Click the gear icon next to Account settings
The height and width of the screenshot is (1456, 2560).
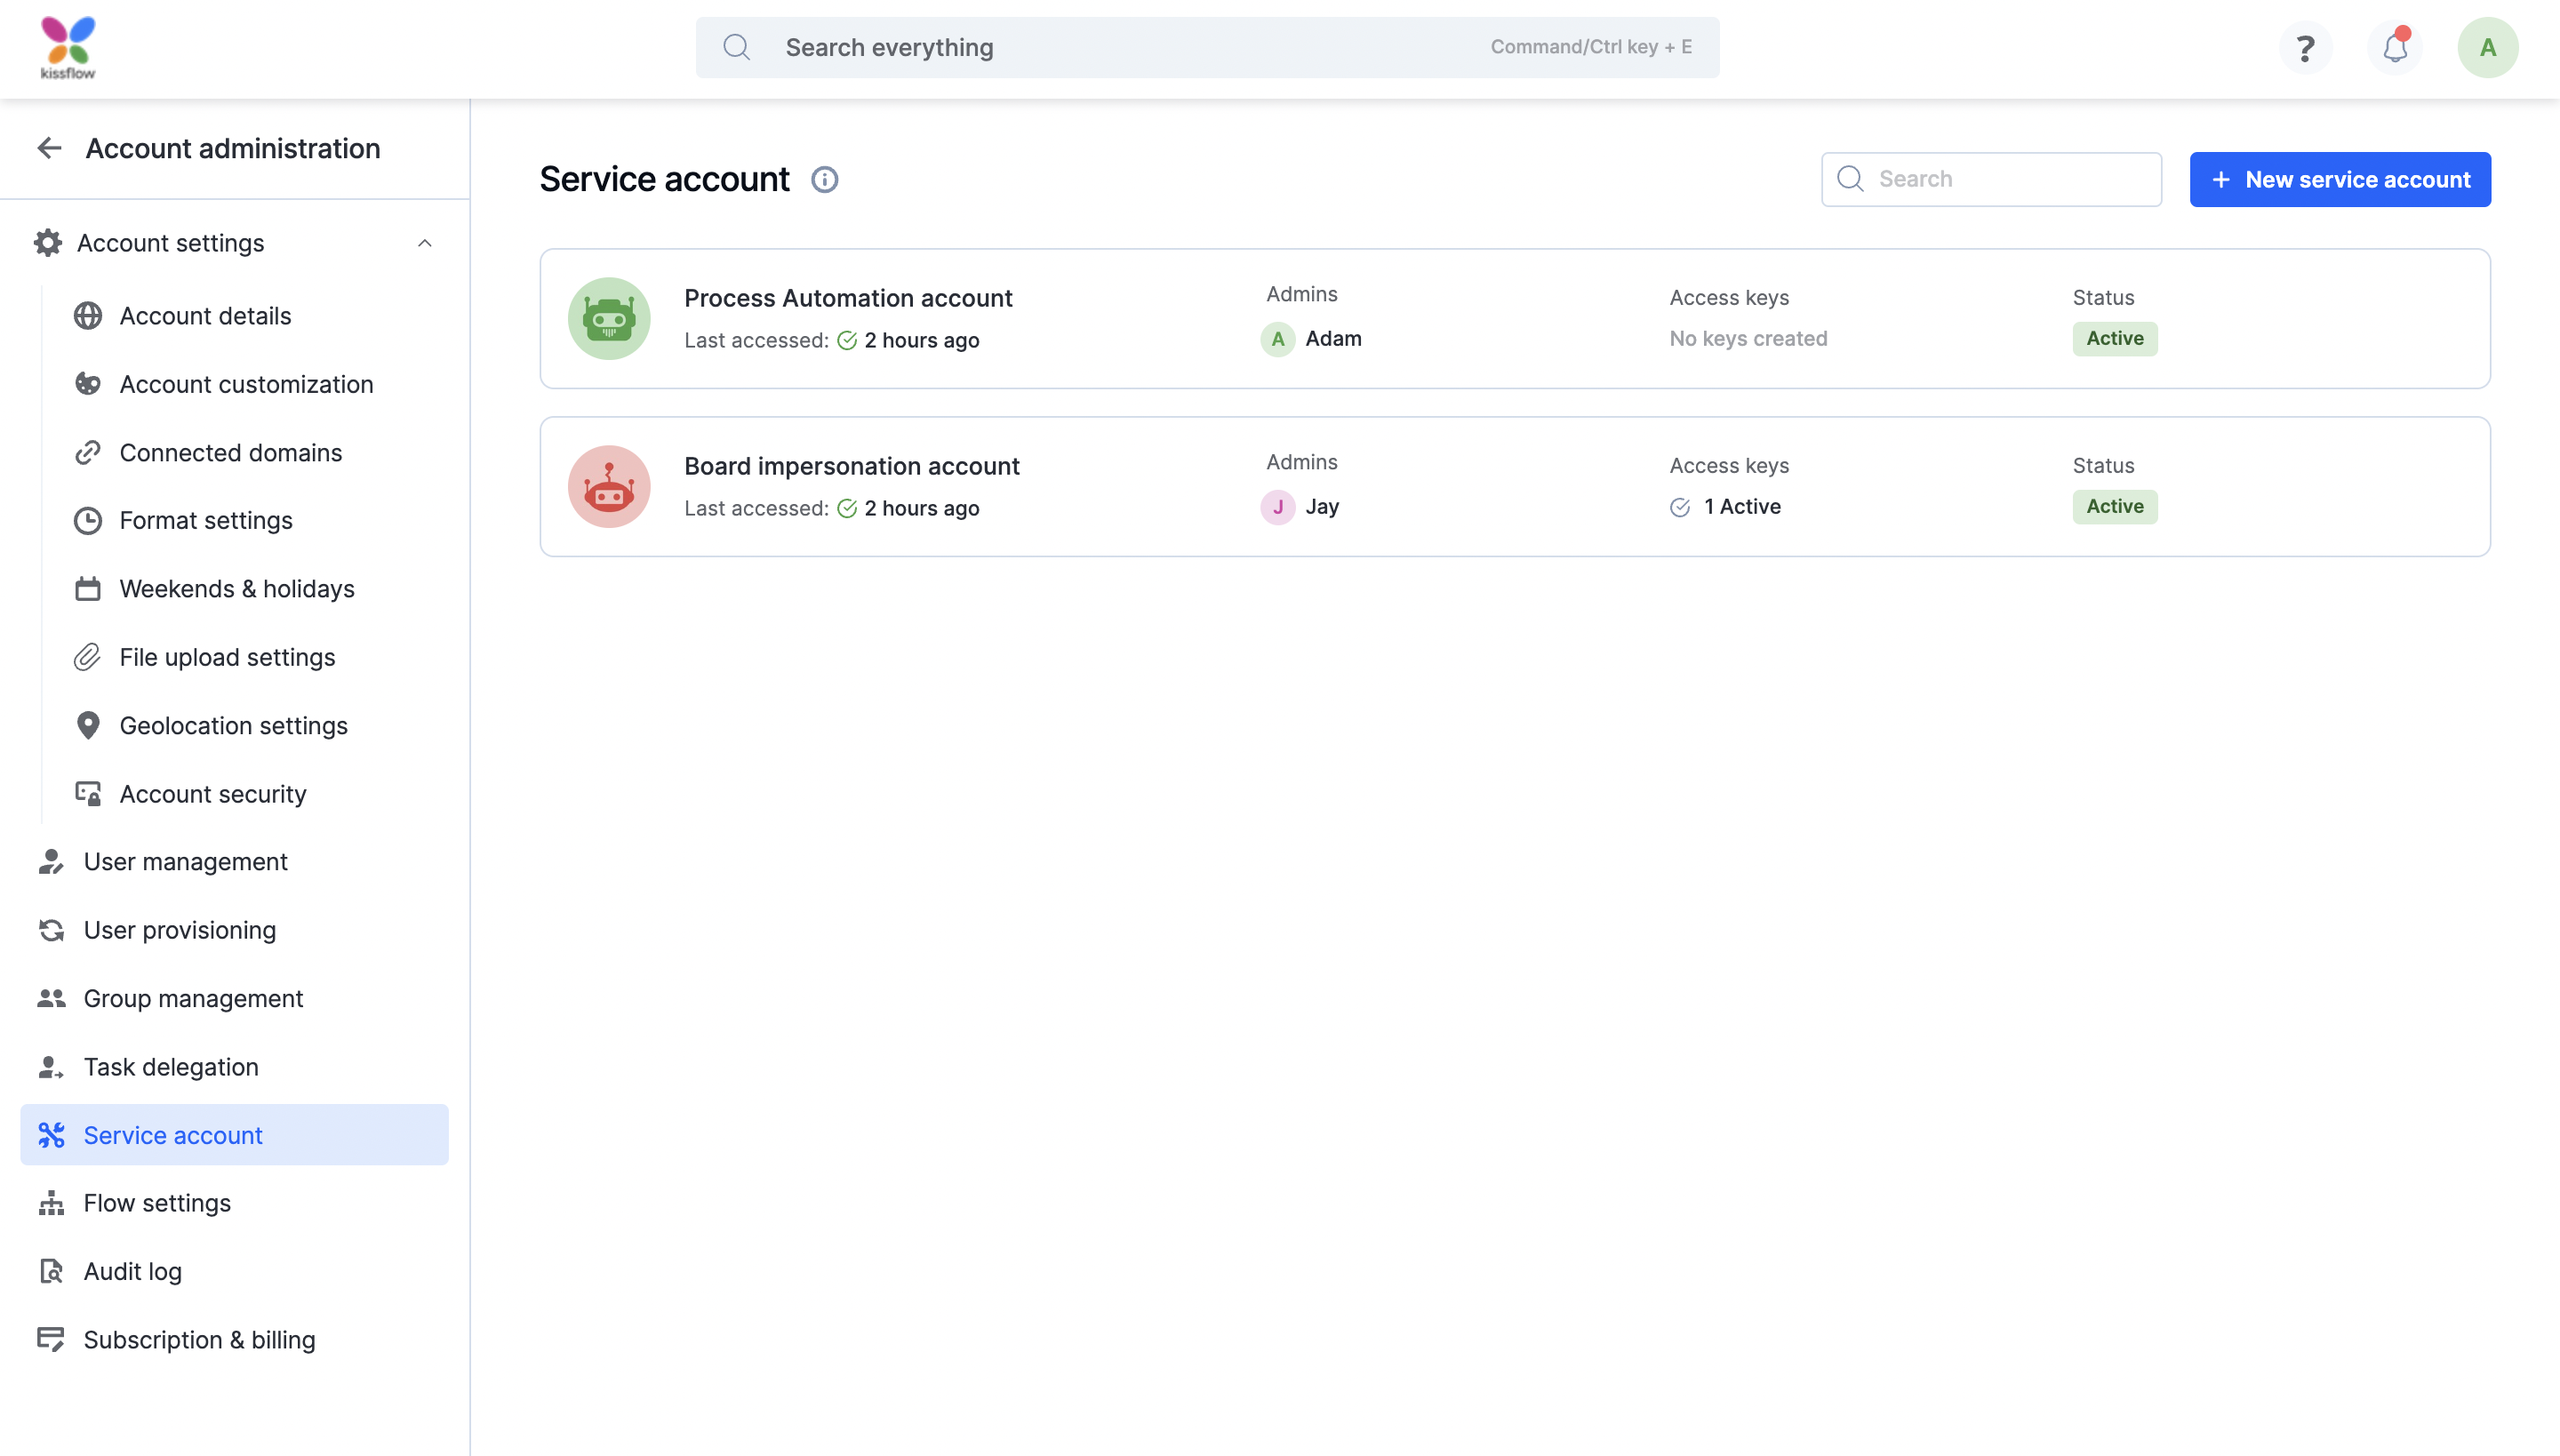point(48,243)
